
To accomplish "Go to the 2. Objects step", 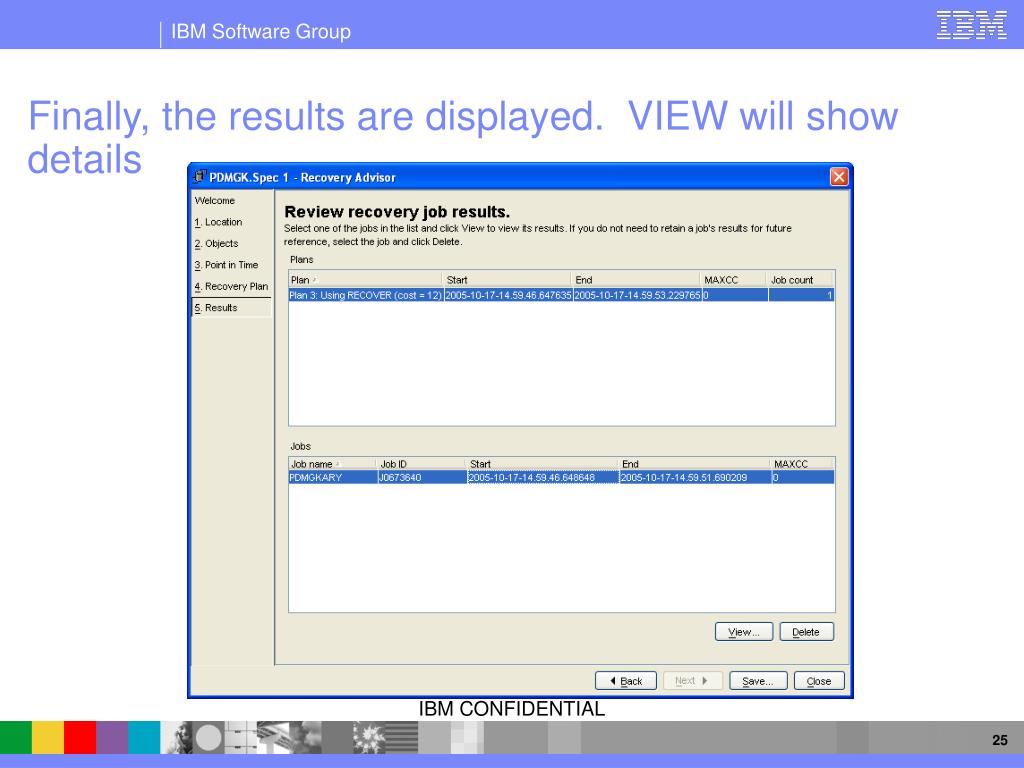I will (216, 244).
